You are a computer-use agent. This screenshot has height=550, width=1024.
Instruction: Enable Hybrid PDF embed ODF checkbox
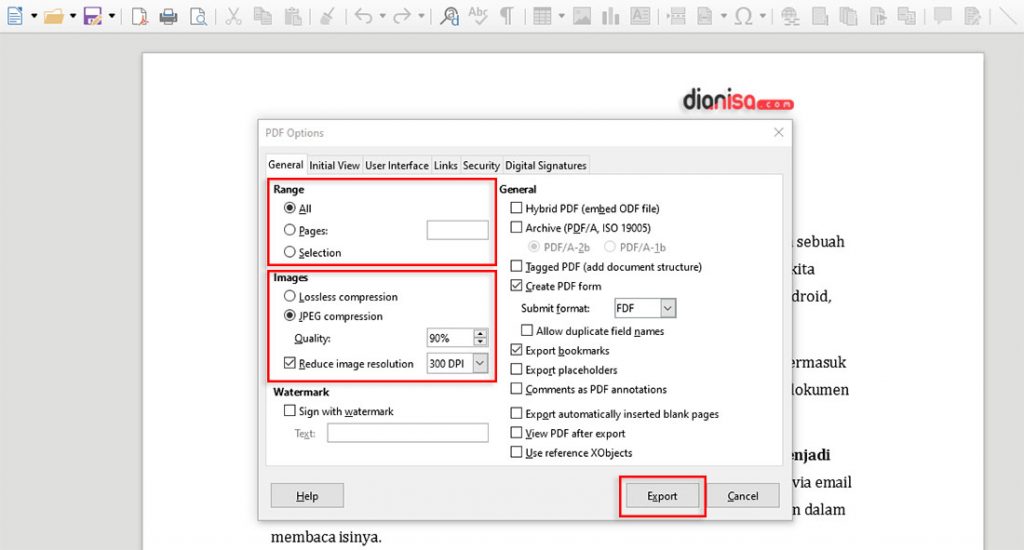pyautogui.click(x=517, y=208)
